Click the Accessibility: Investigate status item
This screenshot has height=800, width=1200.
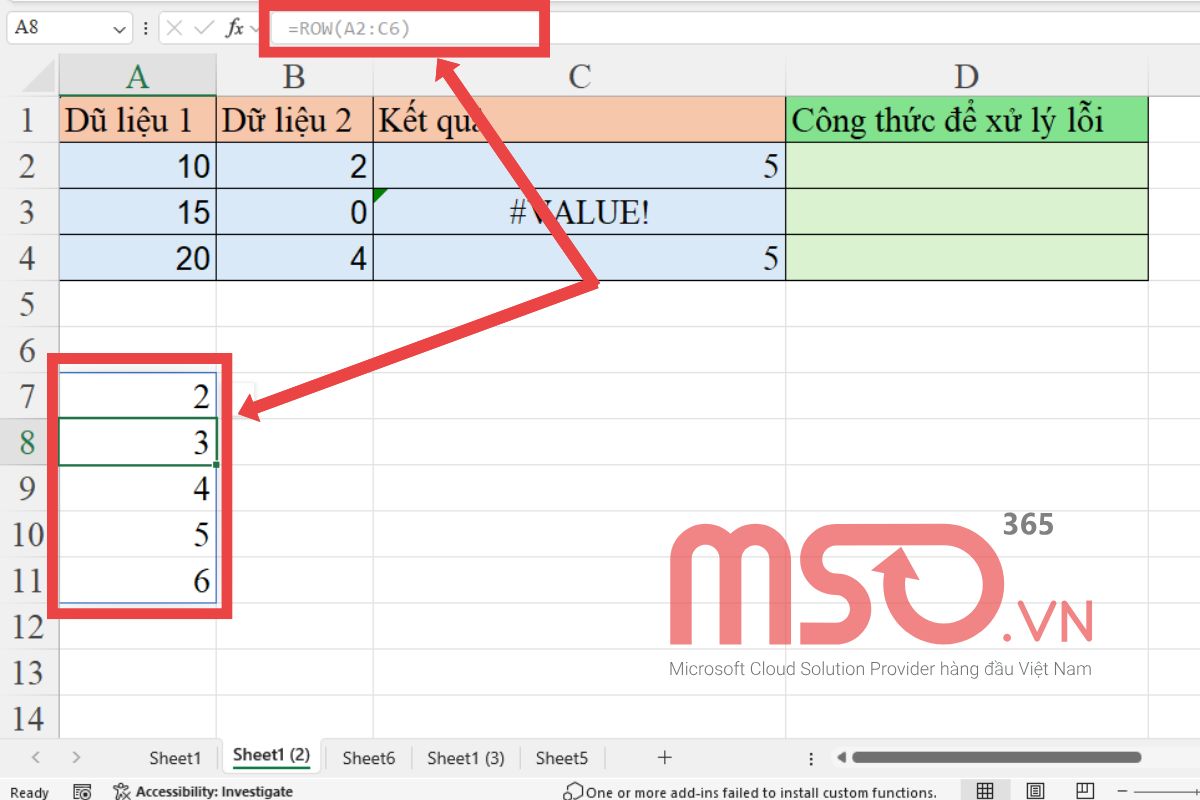204,791
